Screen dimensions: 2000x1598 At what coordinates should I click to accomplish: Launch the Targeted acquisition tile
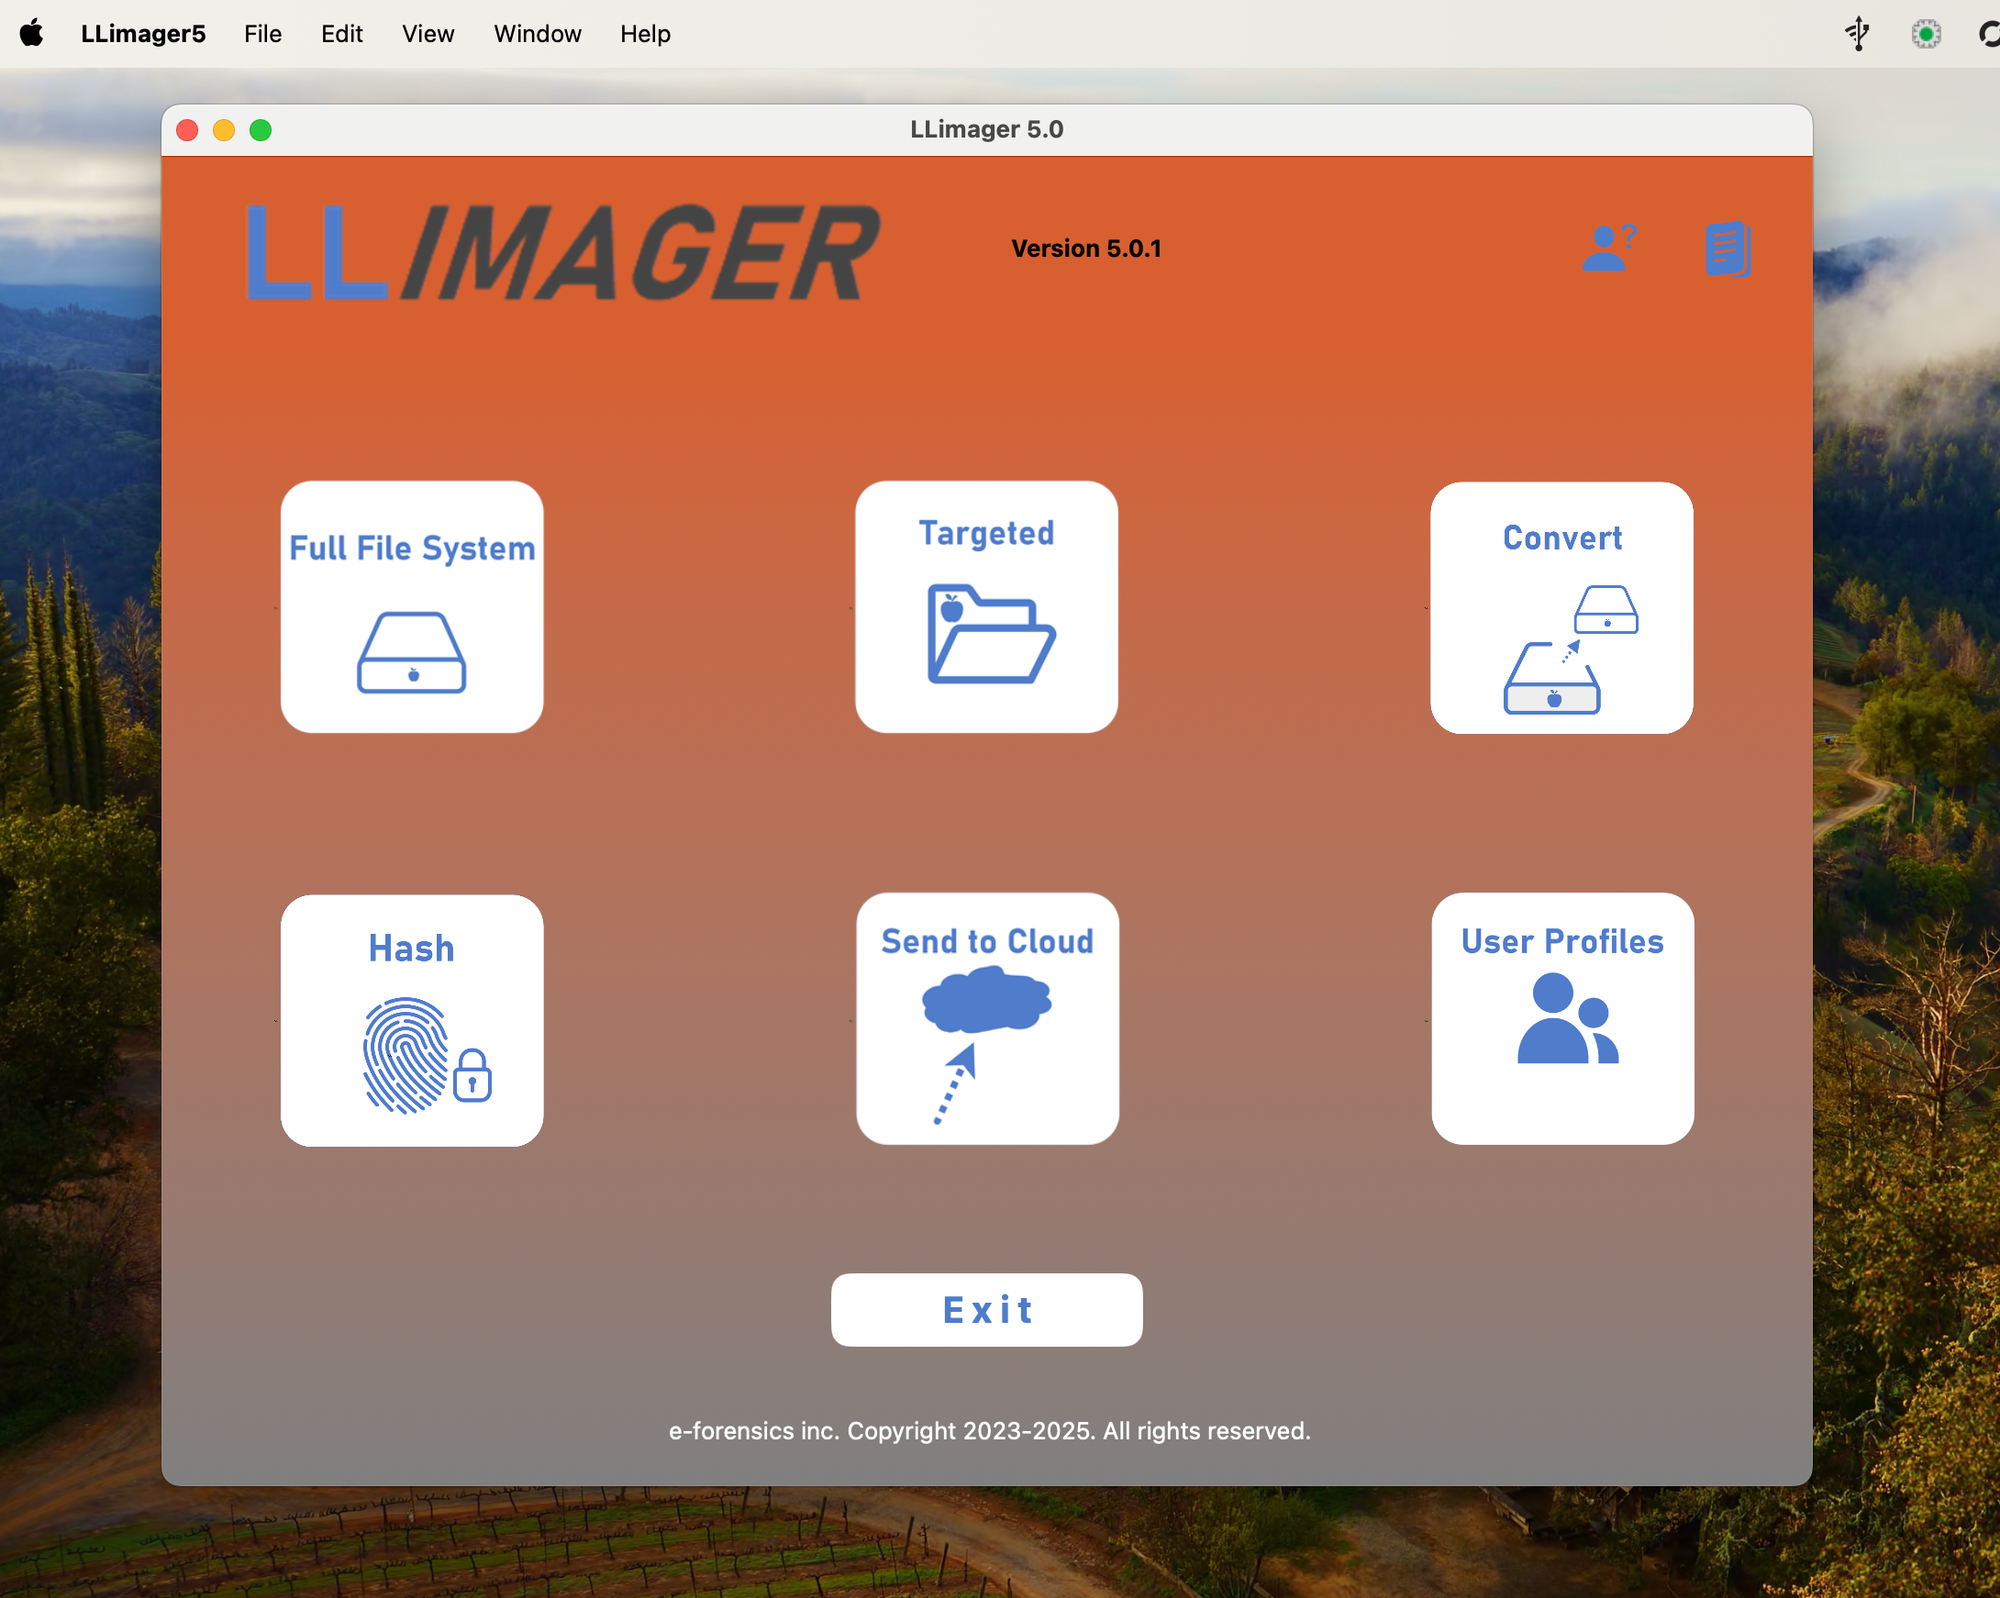(986, 607)
